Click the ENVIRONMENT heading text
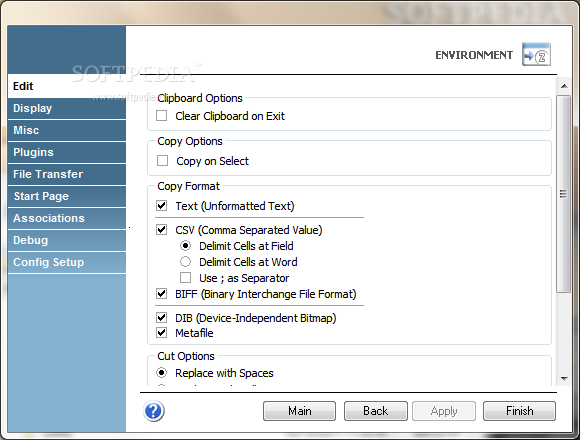 pyautogui.click(x=474, y=55)
